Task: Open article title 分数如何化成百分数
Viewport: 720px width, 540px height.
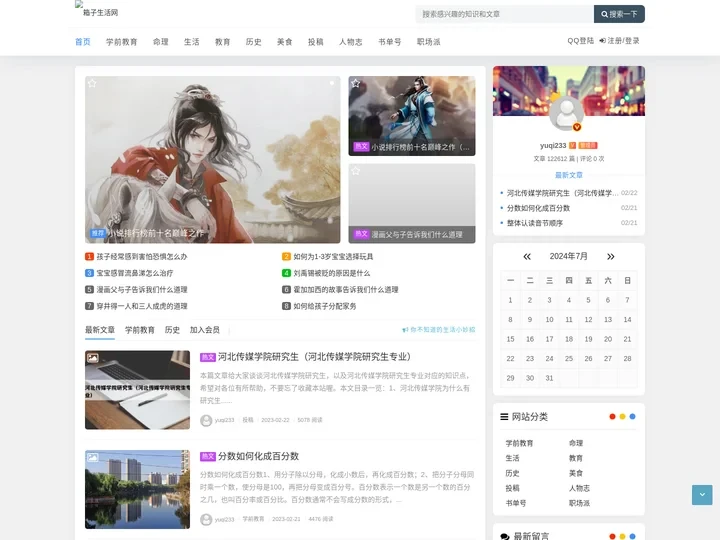Action: coord(259,456)
